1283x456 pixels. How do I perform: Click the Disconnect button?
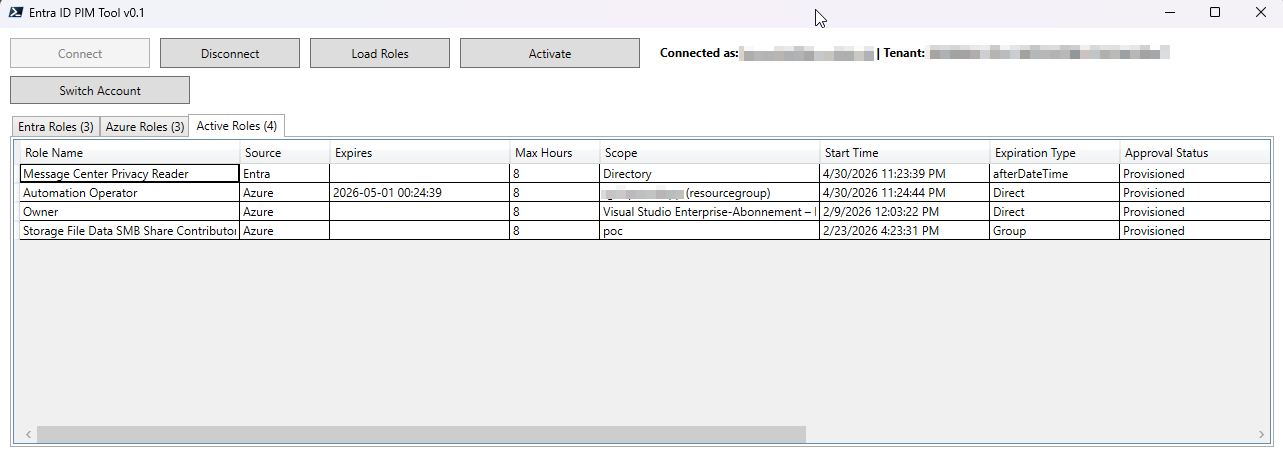tap(230, 53)
